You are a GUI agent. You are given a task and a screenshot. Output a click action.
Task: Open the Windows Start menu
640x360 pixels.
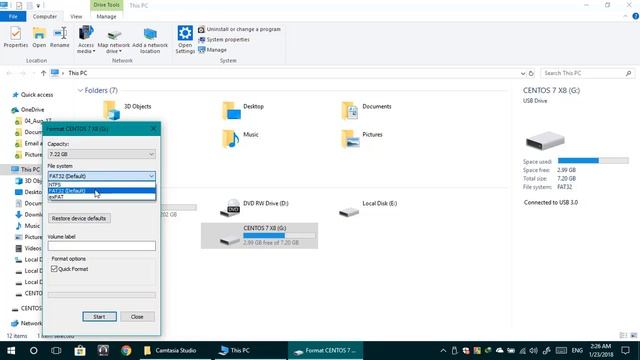click(x=11, y=351)
